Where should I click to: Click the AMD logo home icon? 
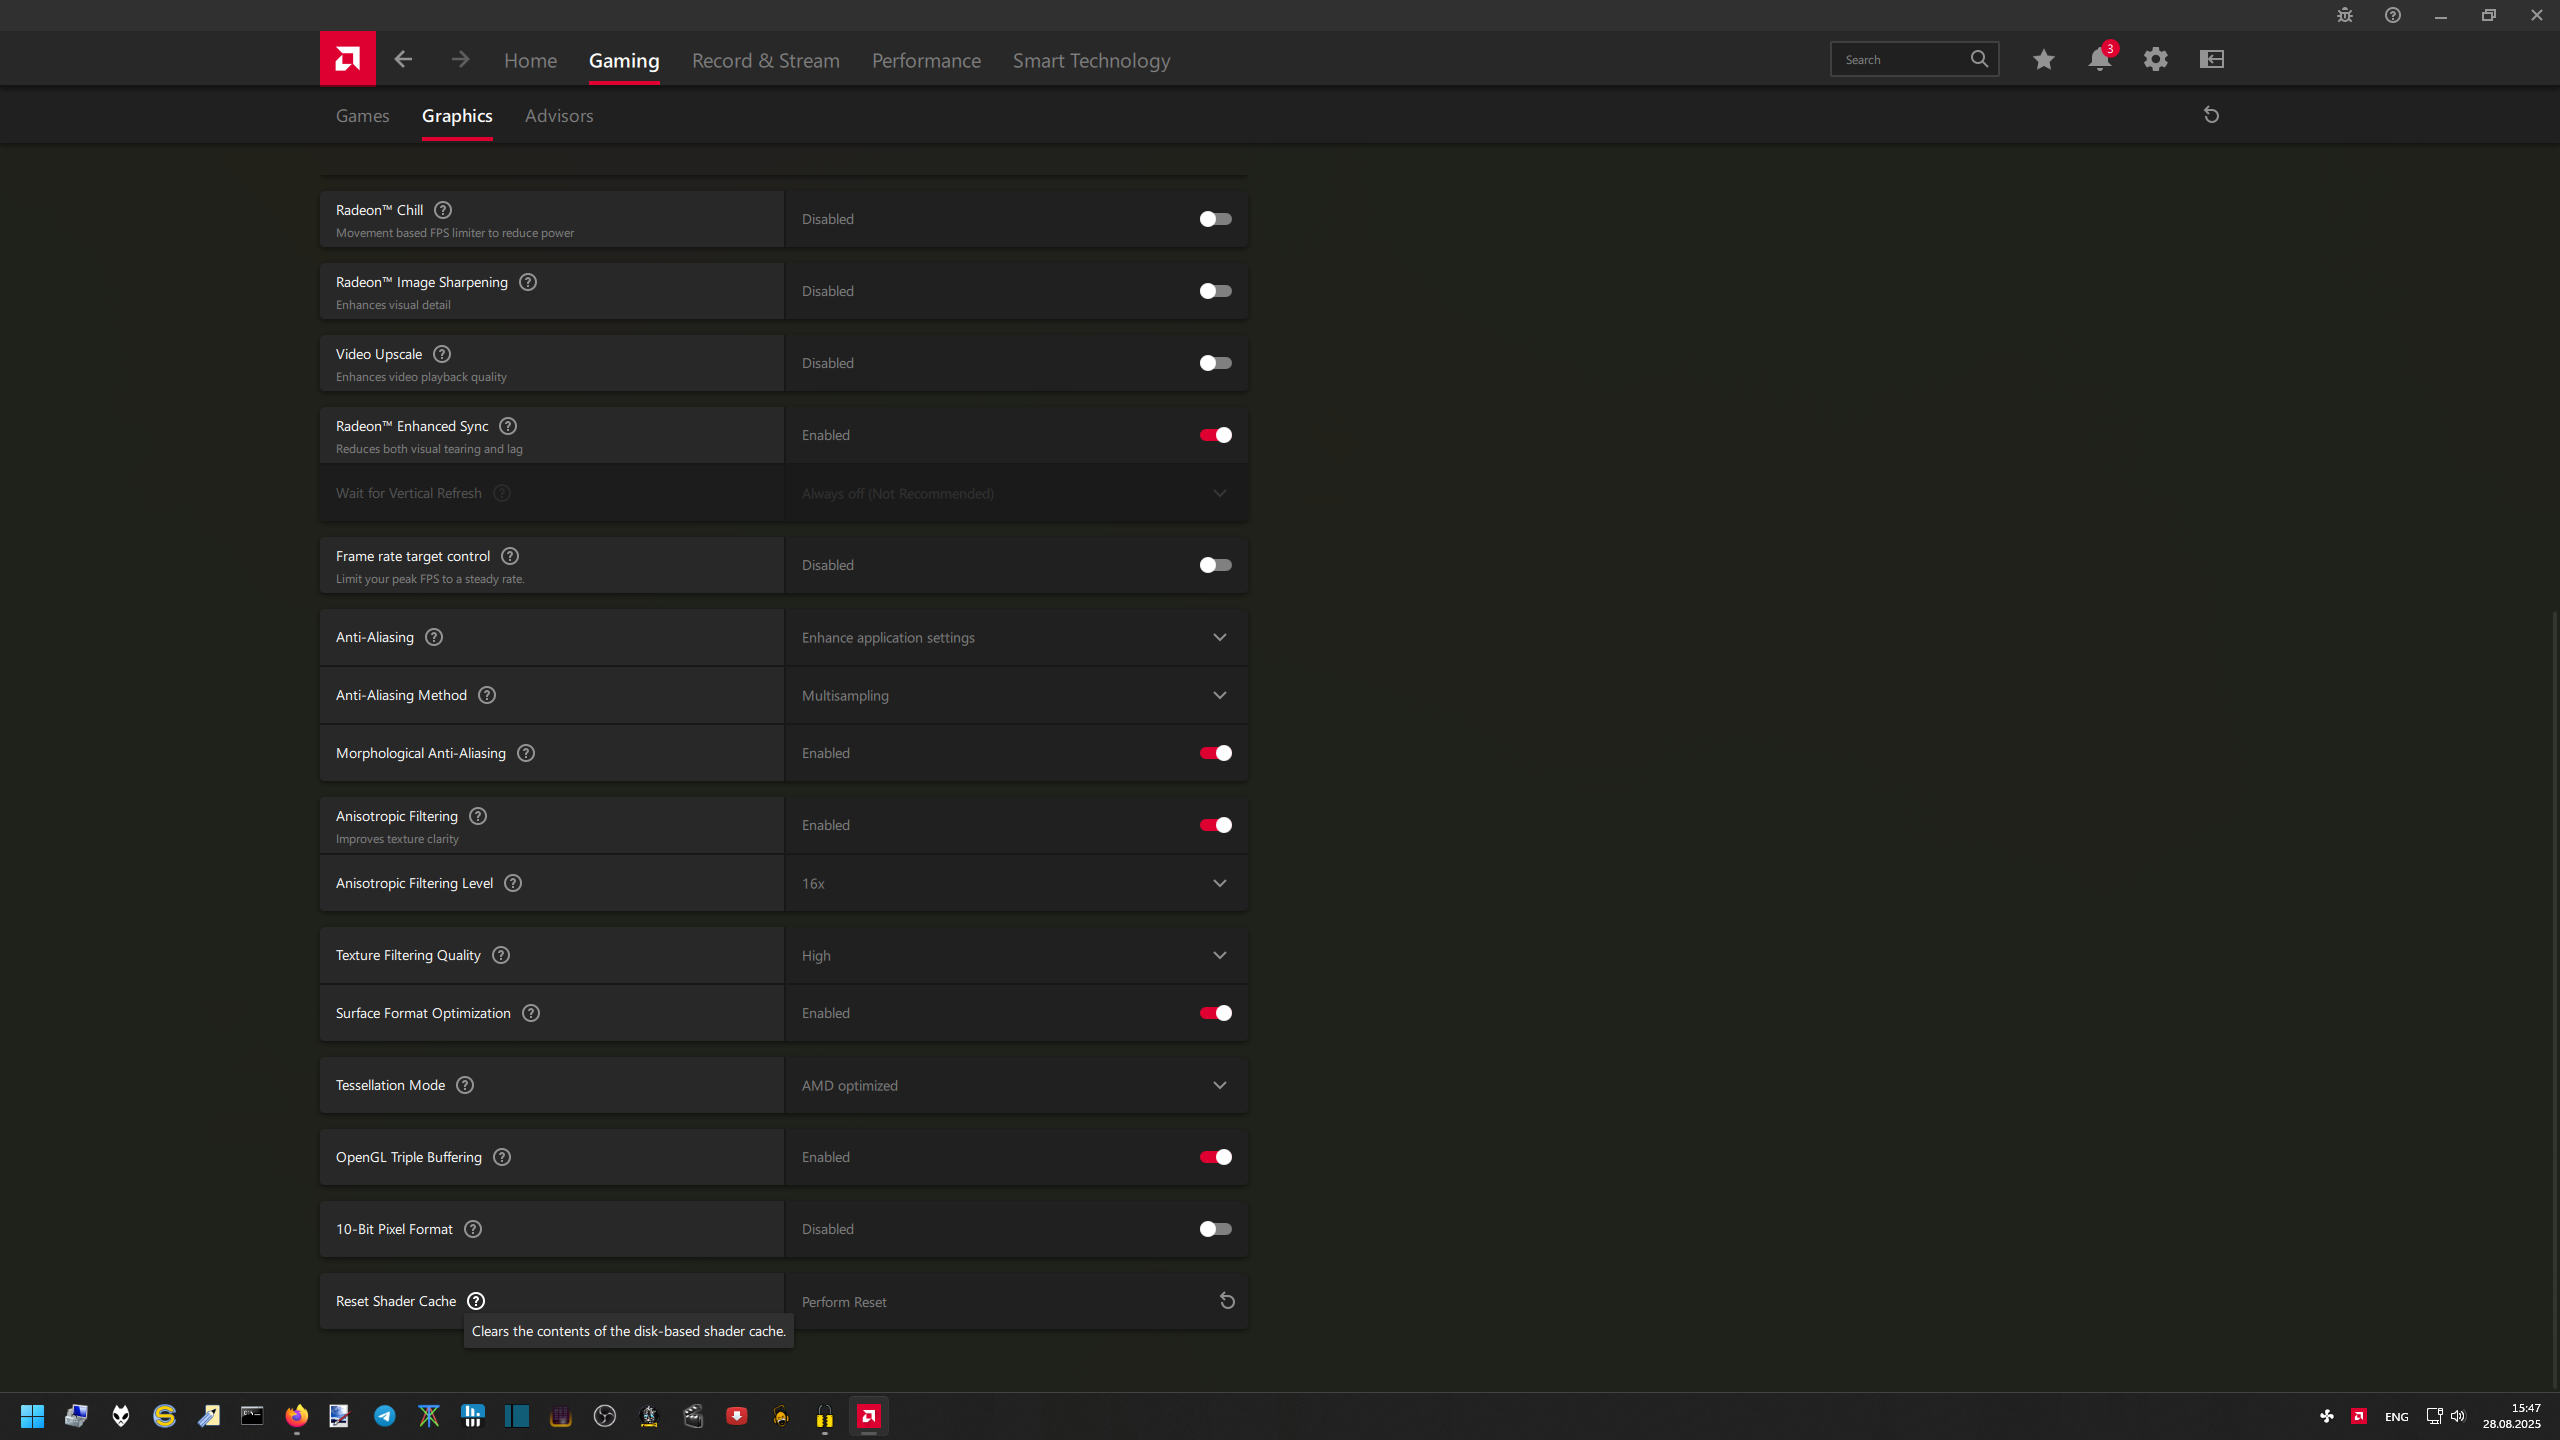[x=347, y=59]
